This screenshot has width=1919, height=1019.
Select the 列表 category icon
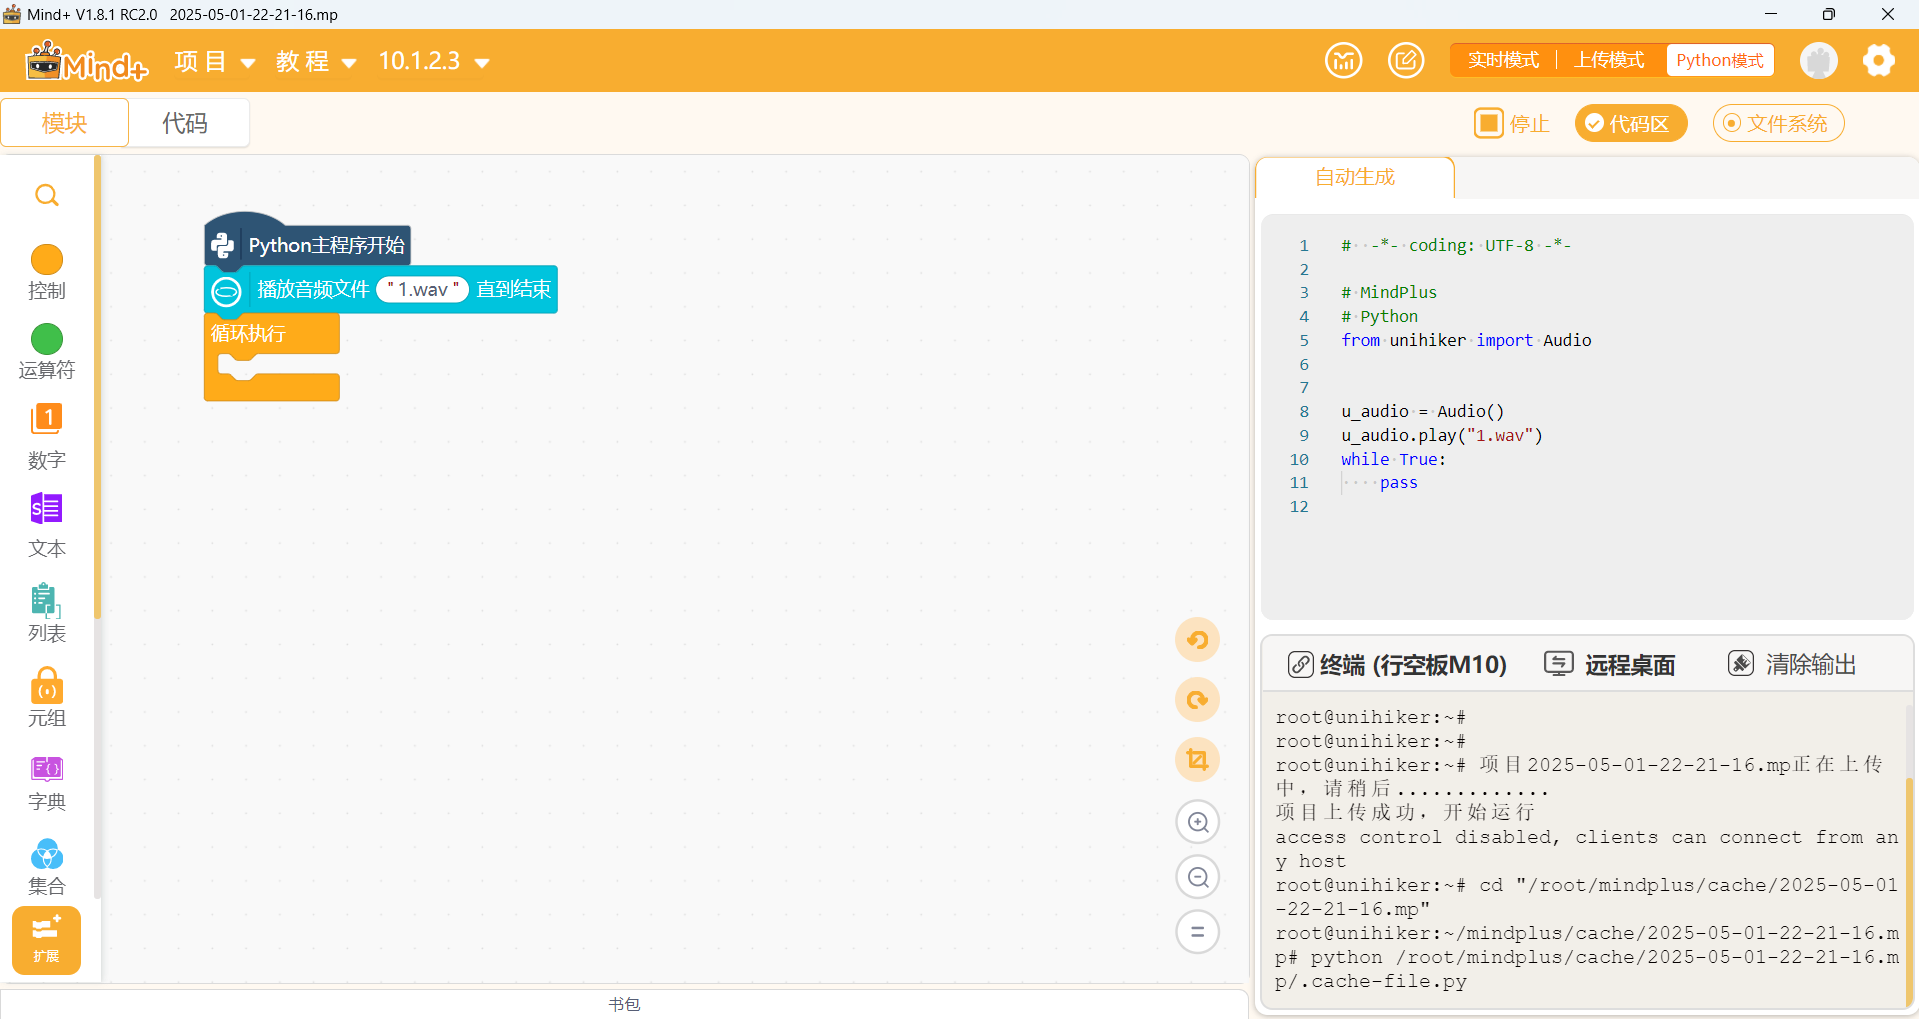click(x=47, y=600)
